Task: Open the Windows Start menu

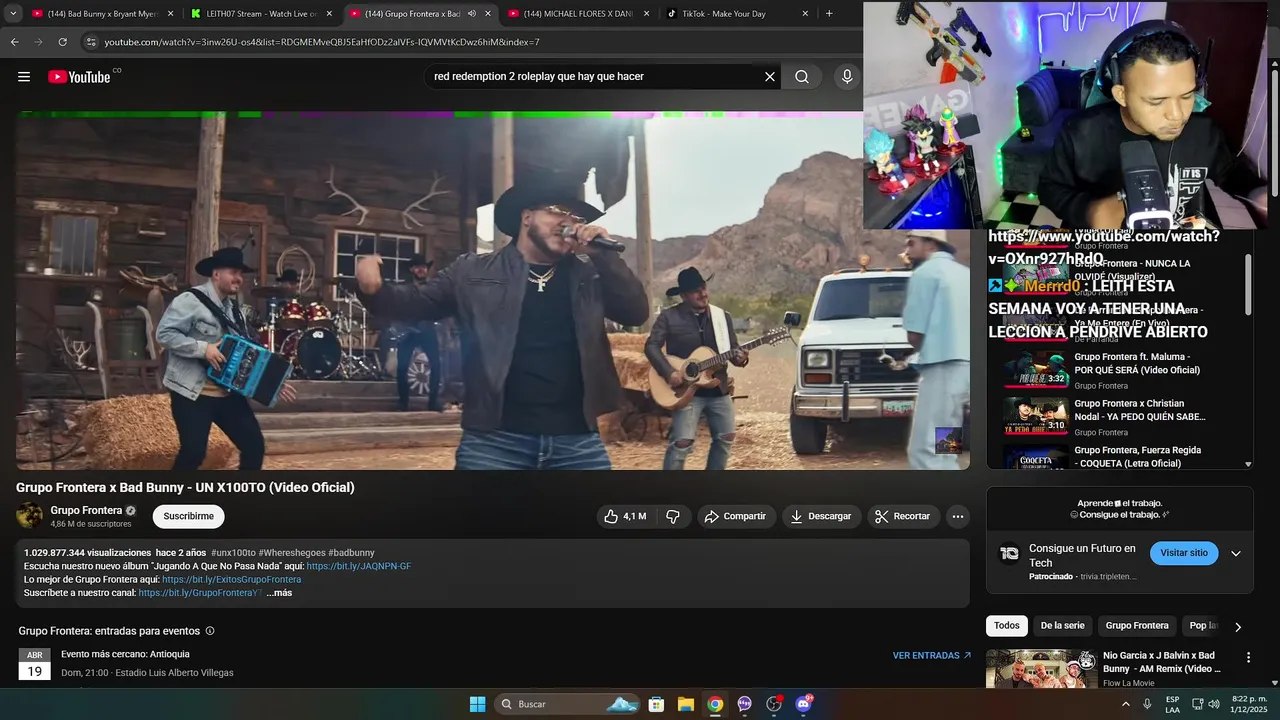Action: tap(478, 704)
